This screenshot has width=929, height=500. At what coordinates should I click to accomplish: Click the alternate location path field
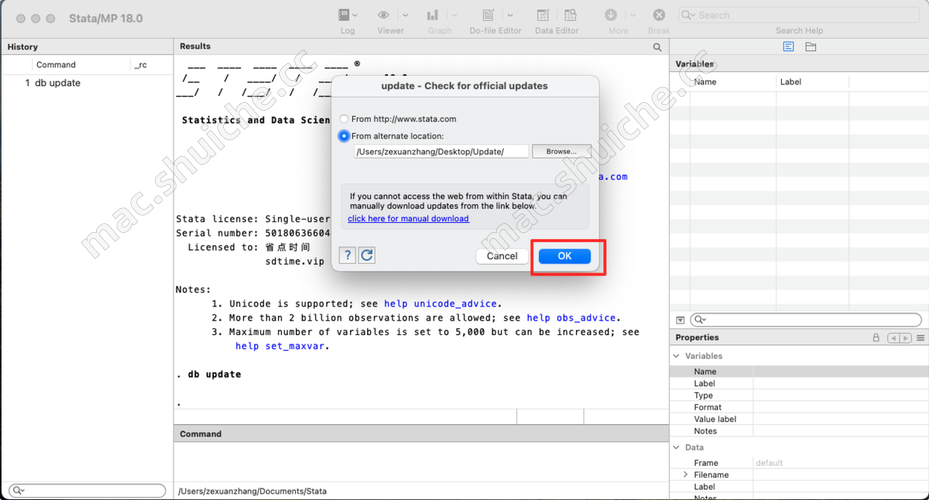pos(440,152)
